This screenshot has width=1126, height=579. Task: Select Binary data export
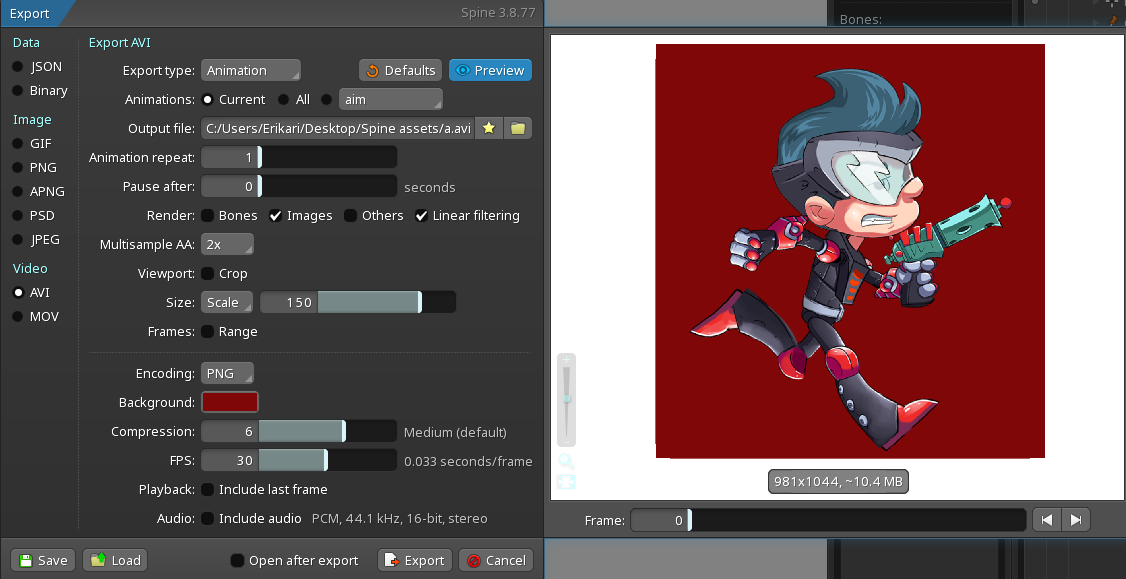(x=18, y=91)
